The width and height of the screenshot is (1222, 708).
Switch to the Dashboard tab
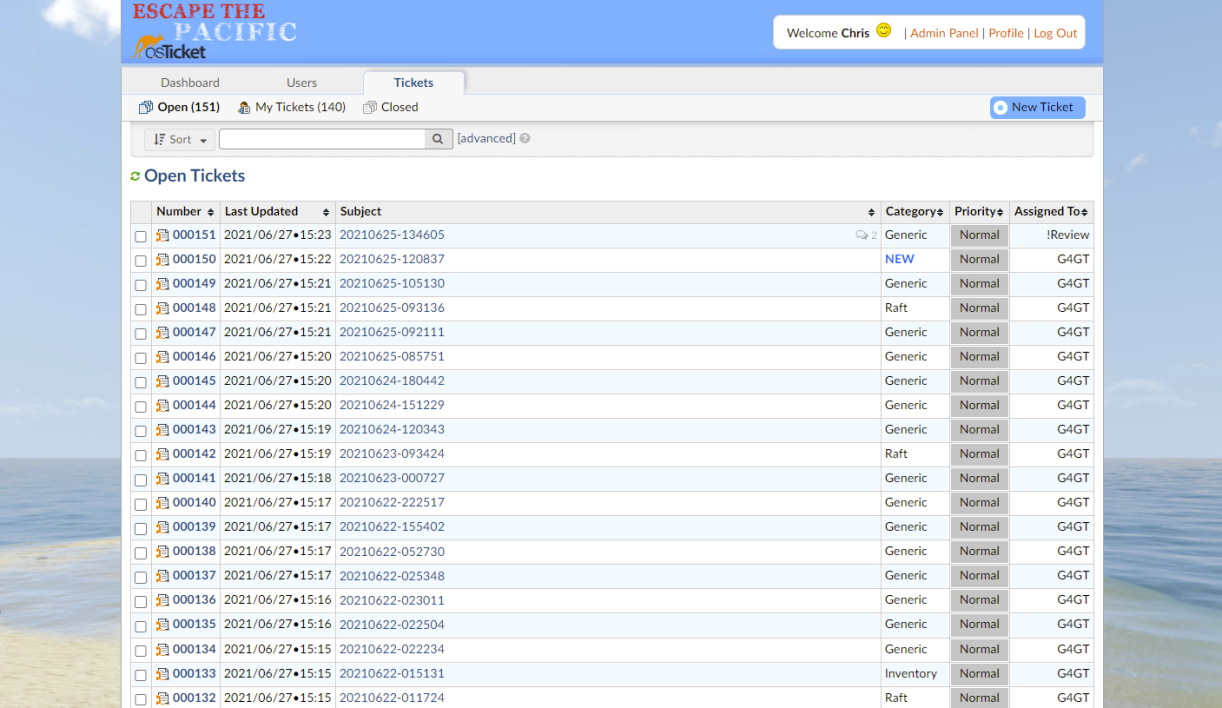click(190, 83)
